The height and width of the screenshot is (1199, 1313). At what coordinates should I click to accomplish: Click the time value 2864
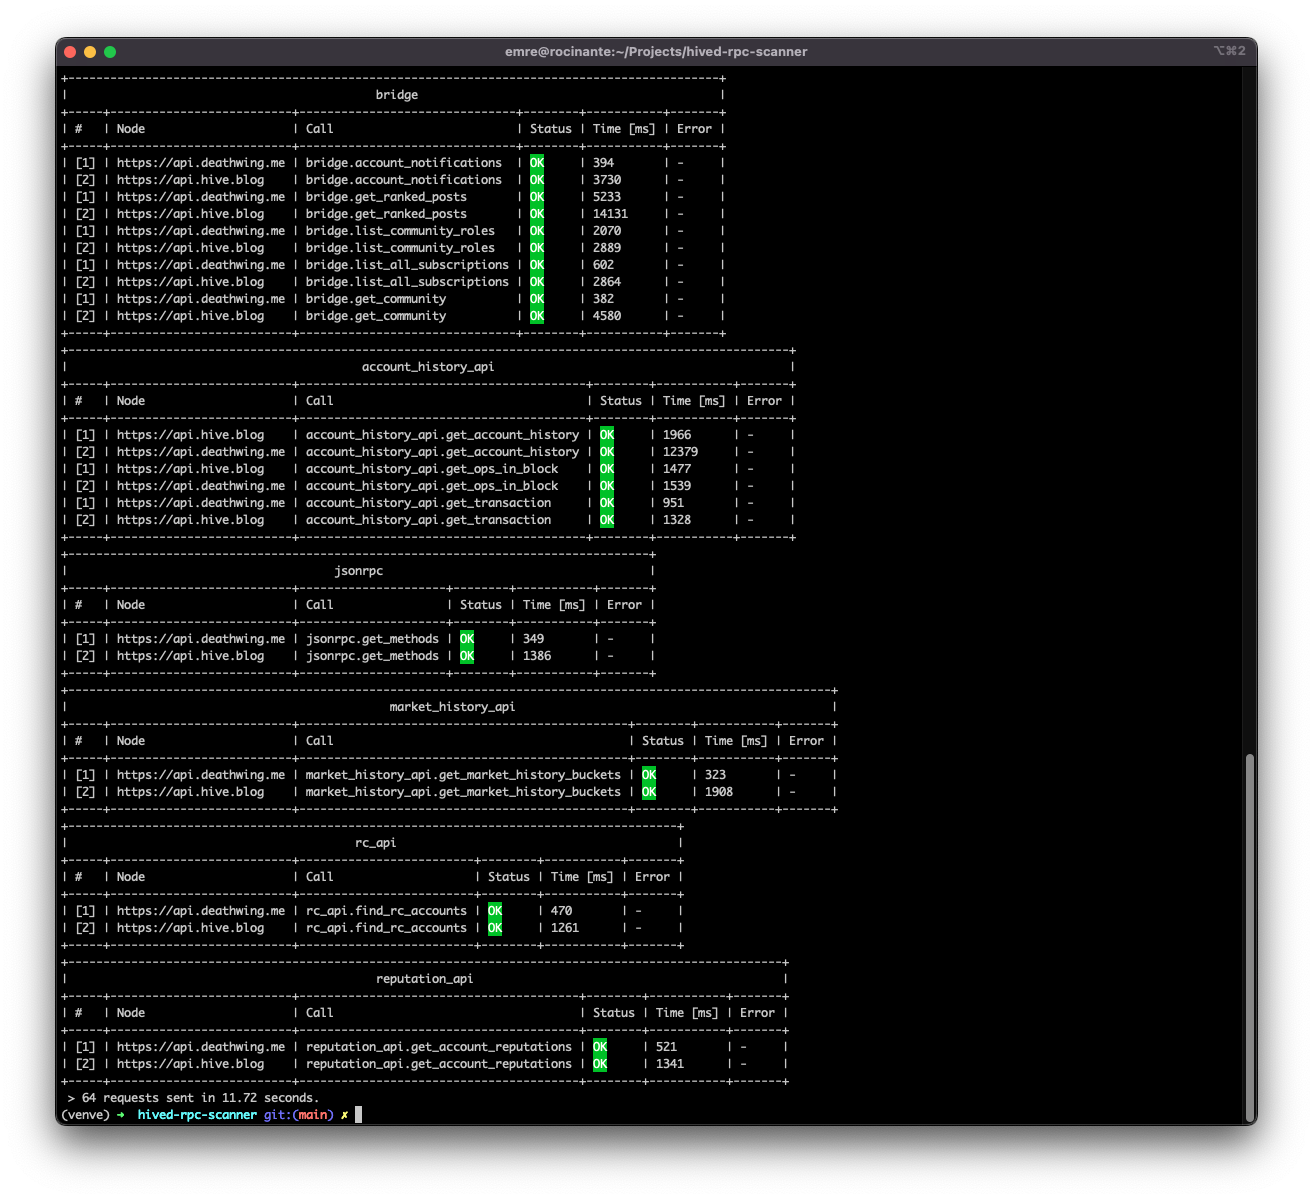point(607,282)
